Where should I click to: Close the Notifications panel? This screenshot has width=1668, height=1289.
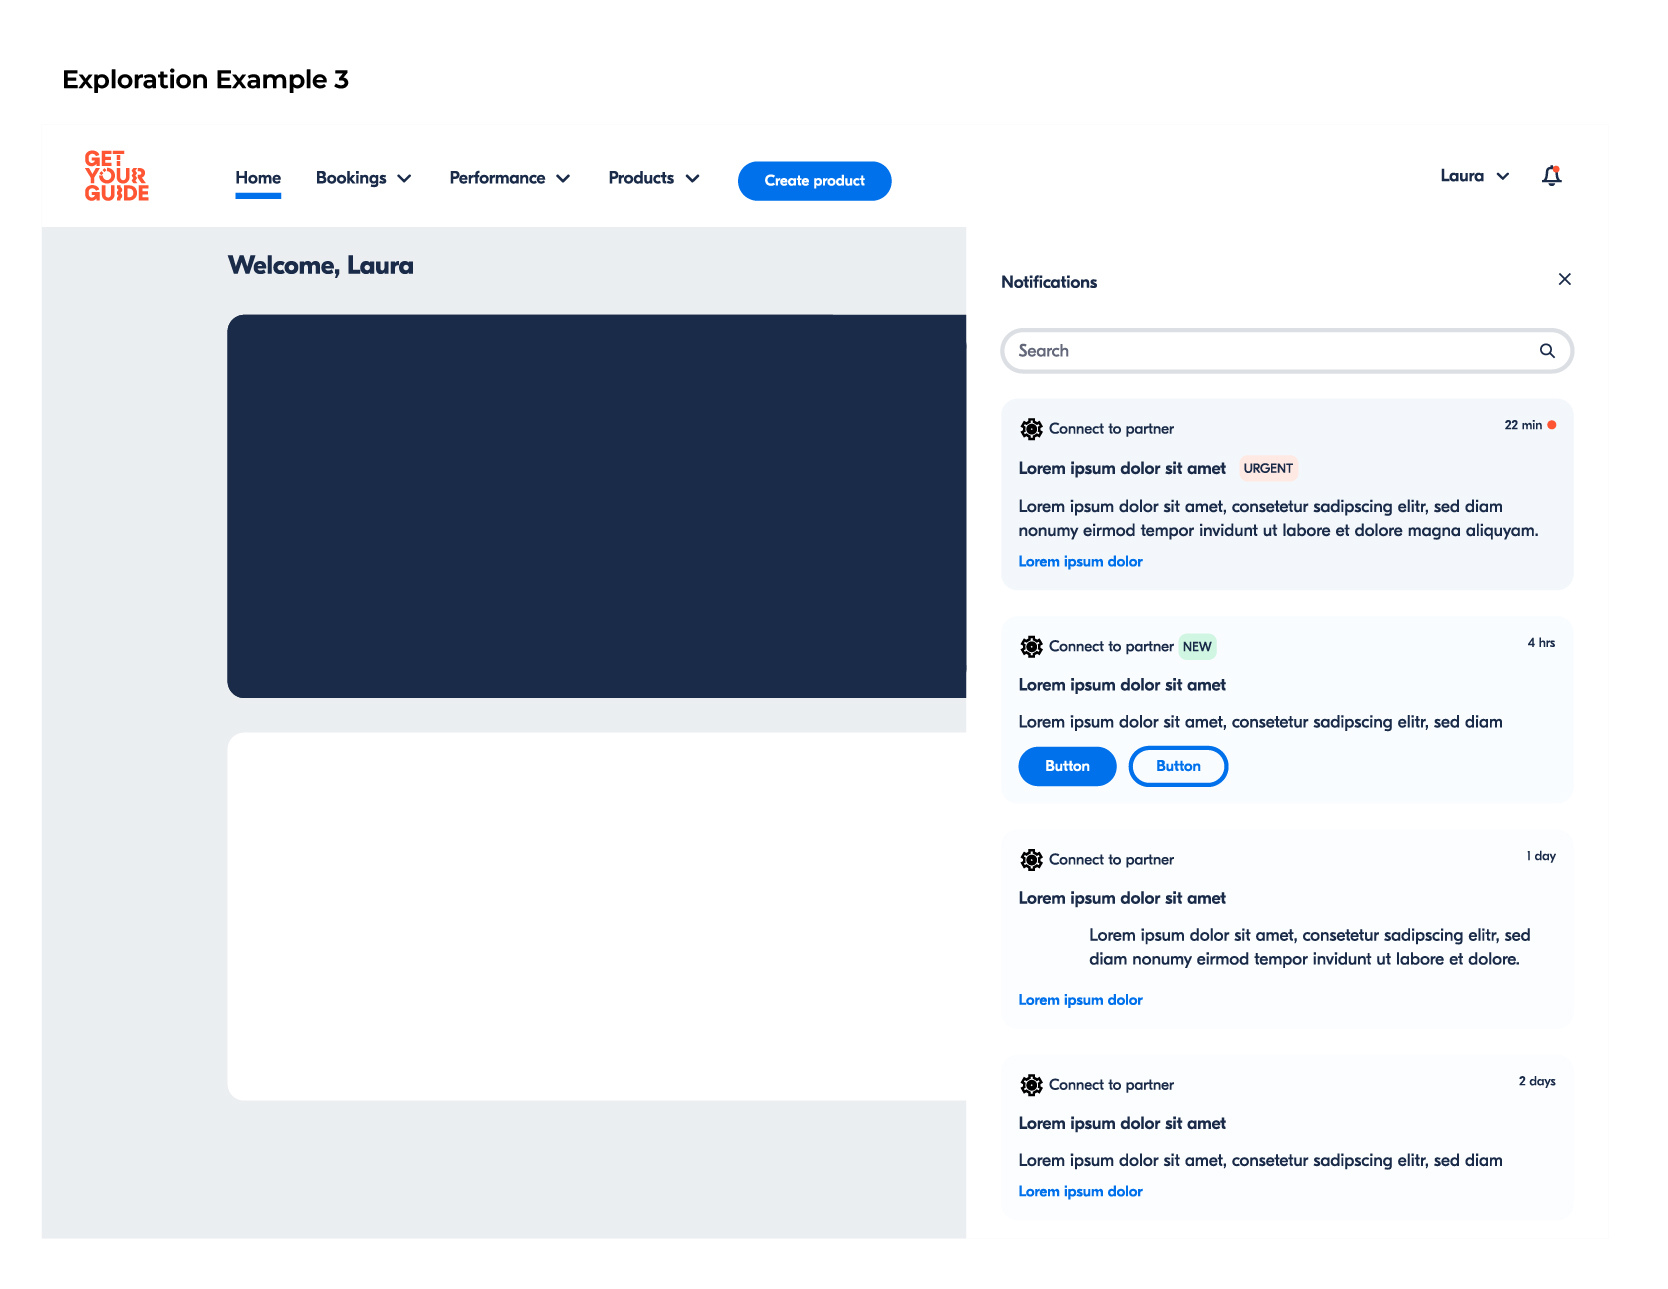1564,279
